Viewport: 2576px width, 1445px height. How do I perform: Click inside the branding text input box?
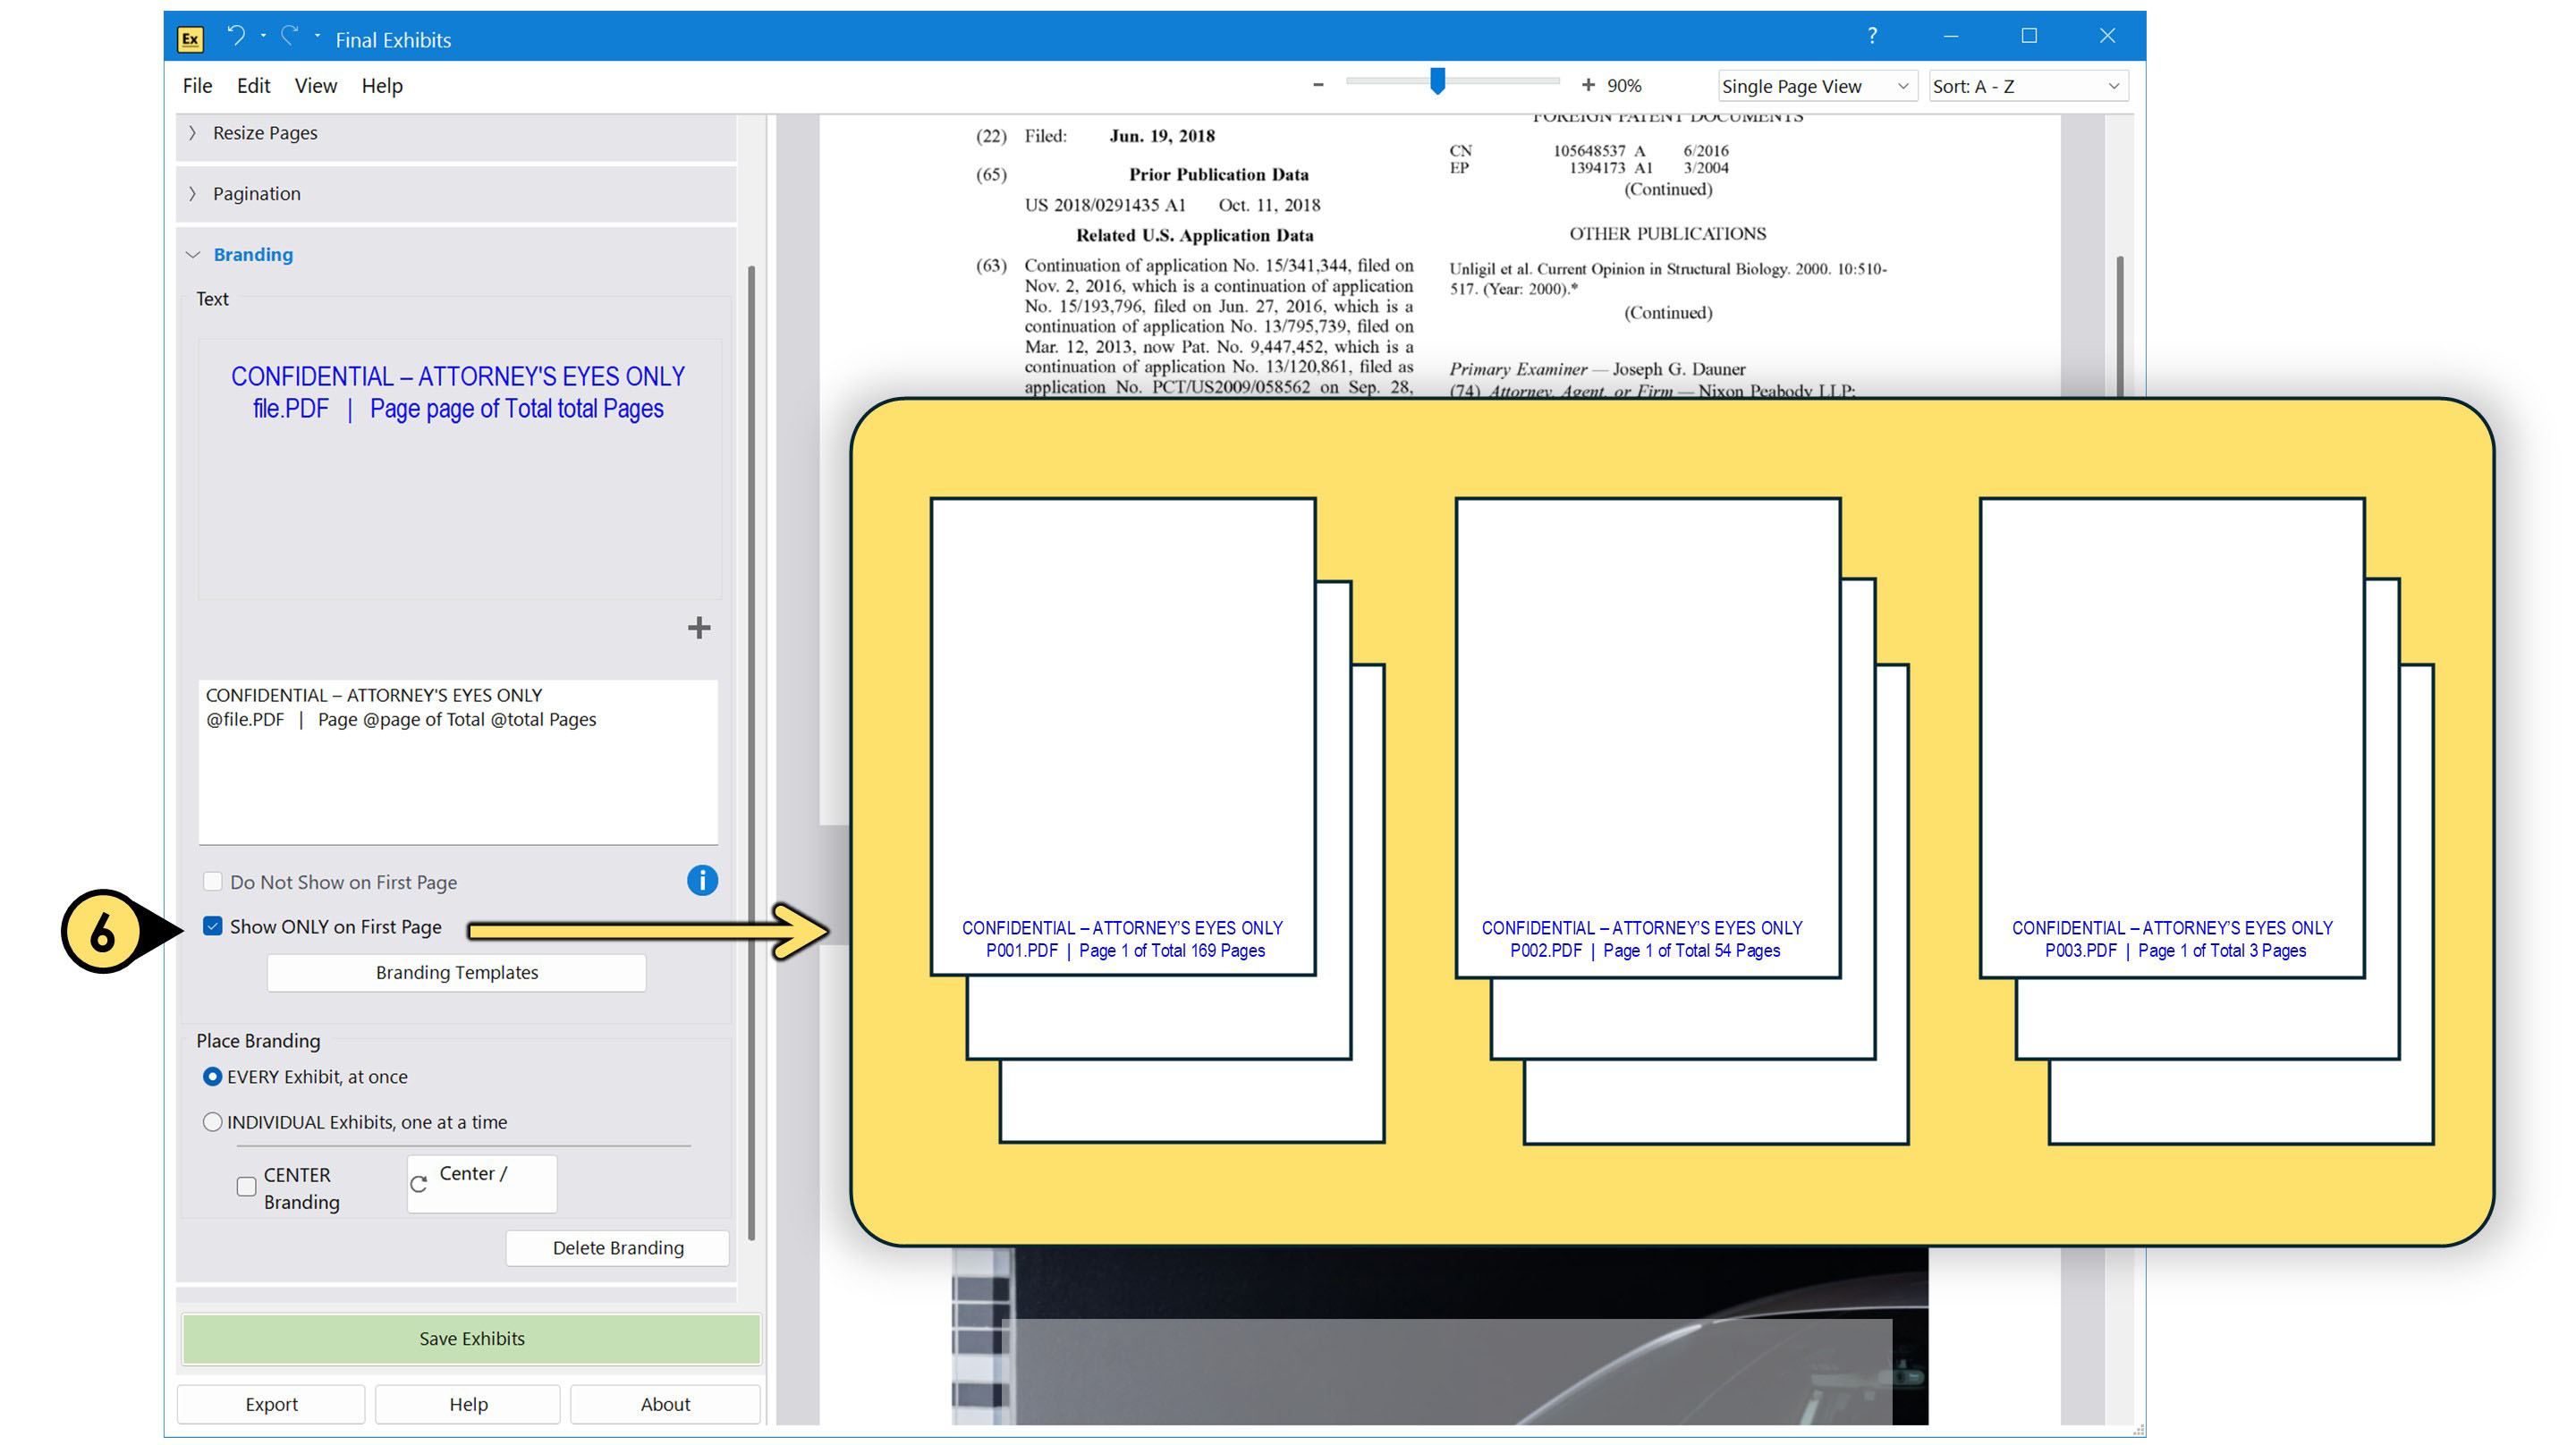pyautogui.click(x=458, y=762)
